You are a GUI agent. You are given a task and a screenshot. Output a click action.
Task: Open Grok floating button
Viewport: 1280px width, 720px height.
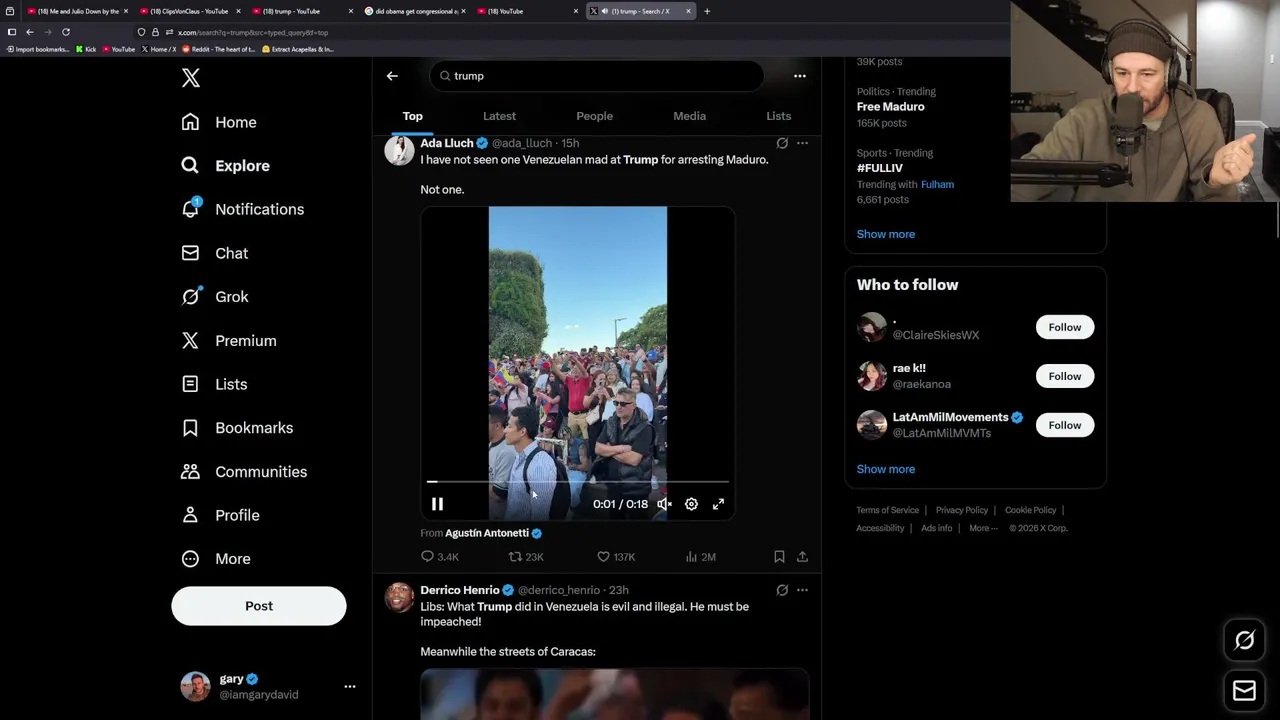[1244, 641]
